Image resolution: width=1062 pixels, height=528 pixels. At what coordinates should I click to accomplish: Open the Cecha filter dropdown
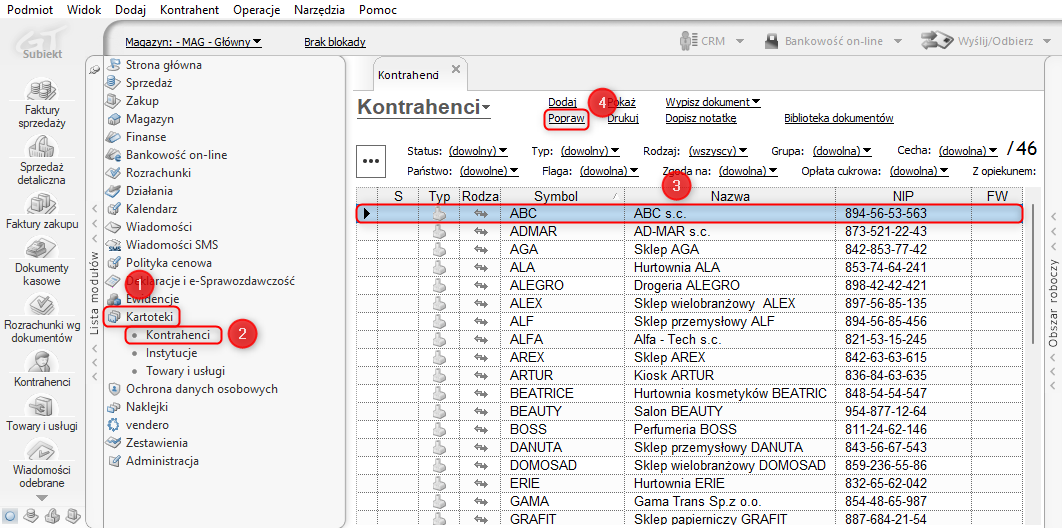pyautogui.click(x=967, y=150)
